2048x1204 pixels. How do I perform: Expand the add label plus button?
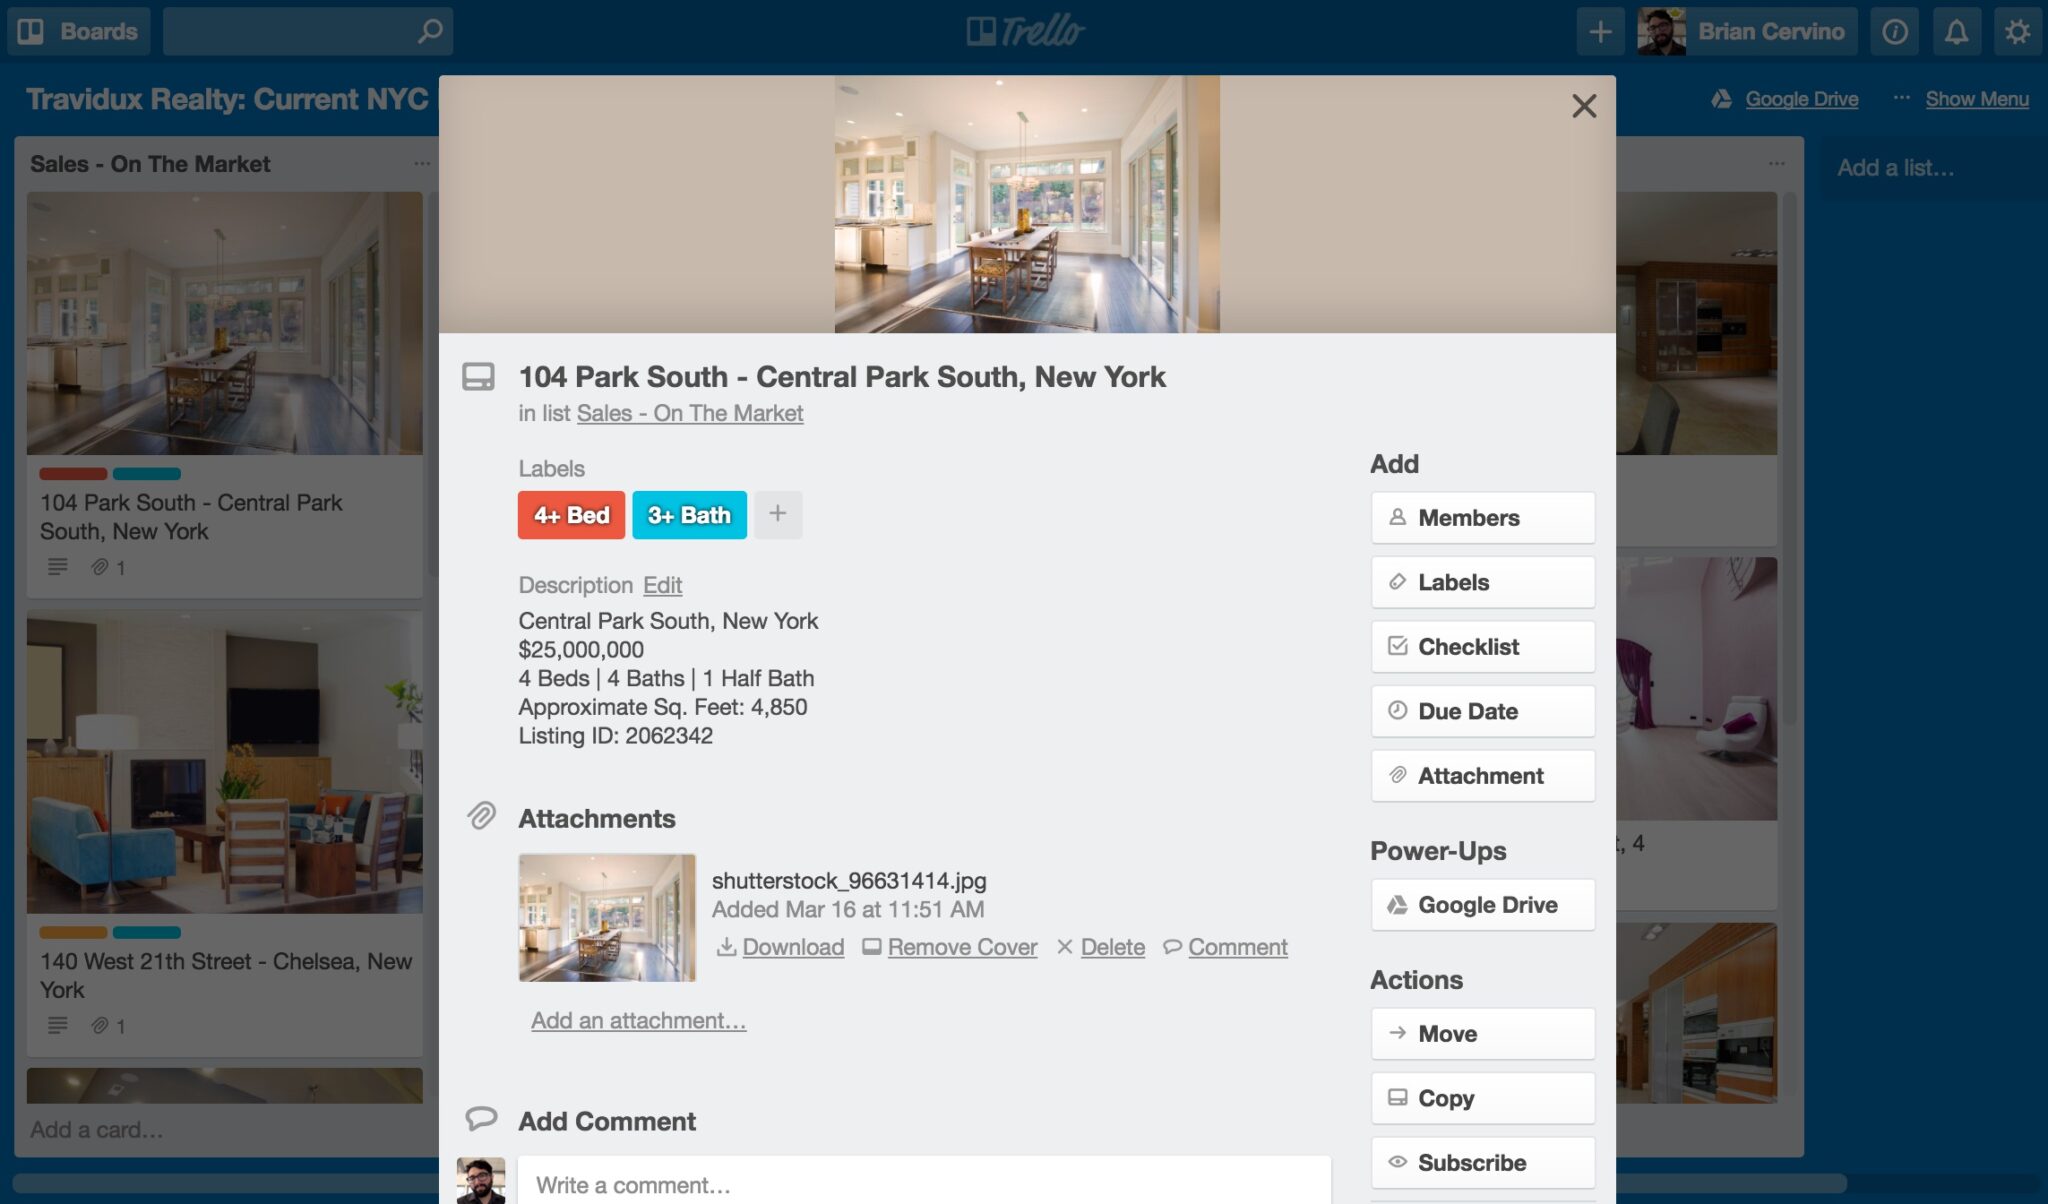click(778, 513)
